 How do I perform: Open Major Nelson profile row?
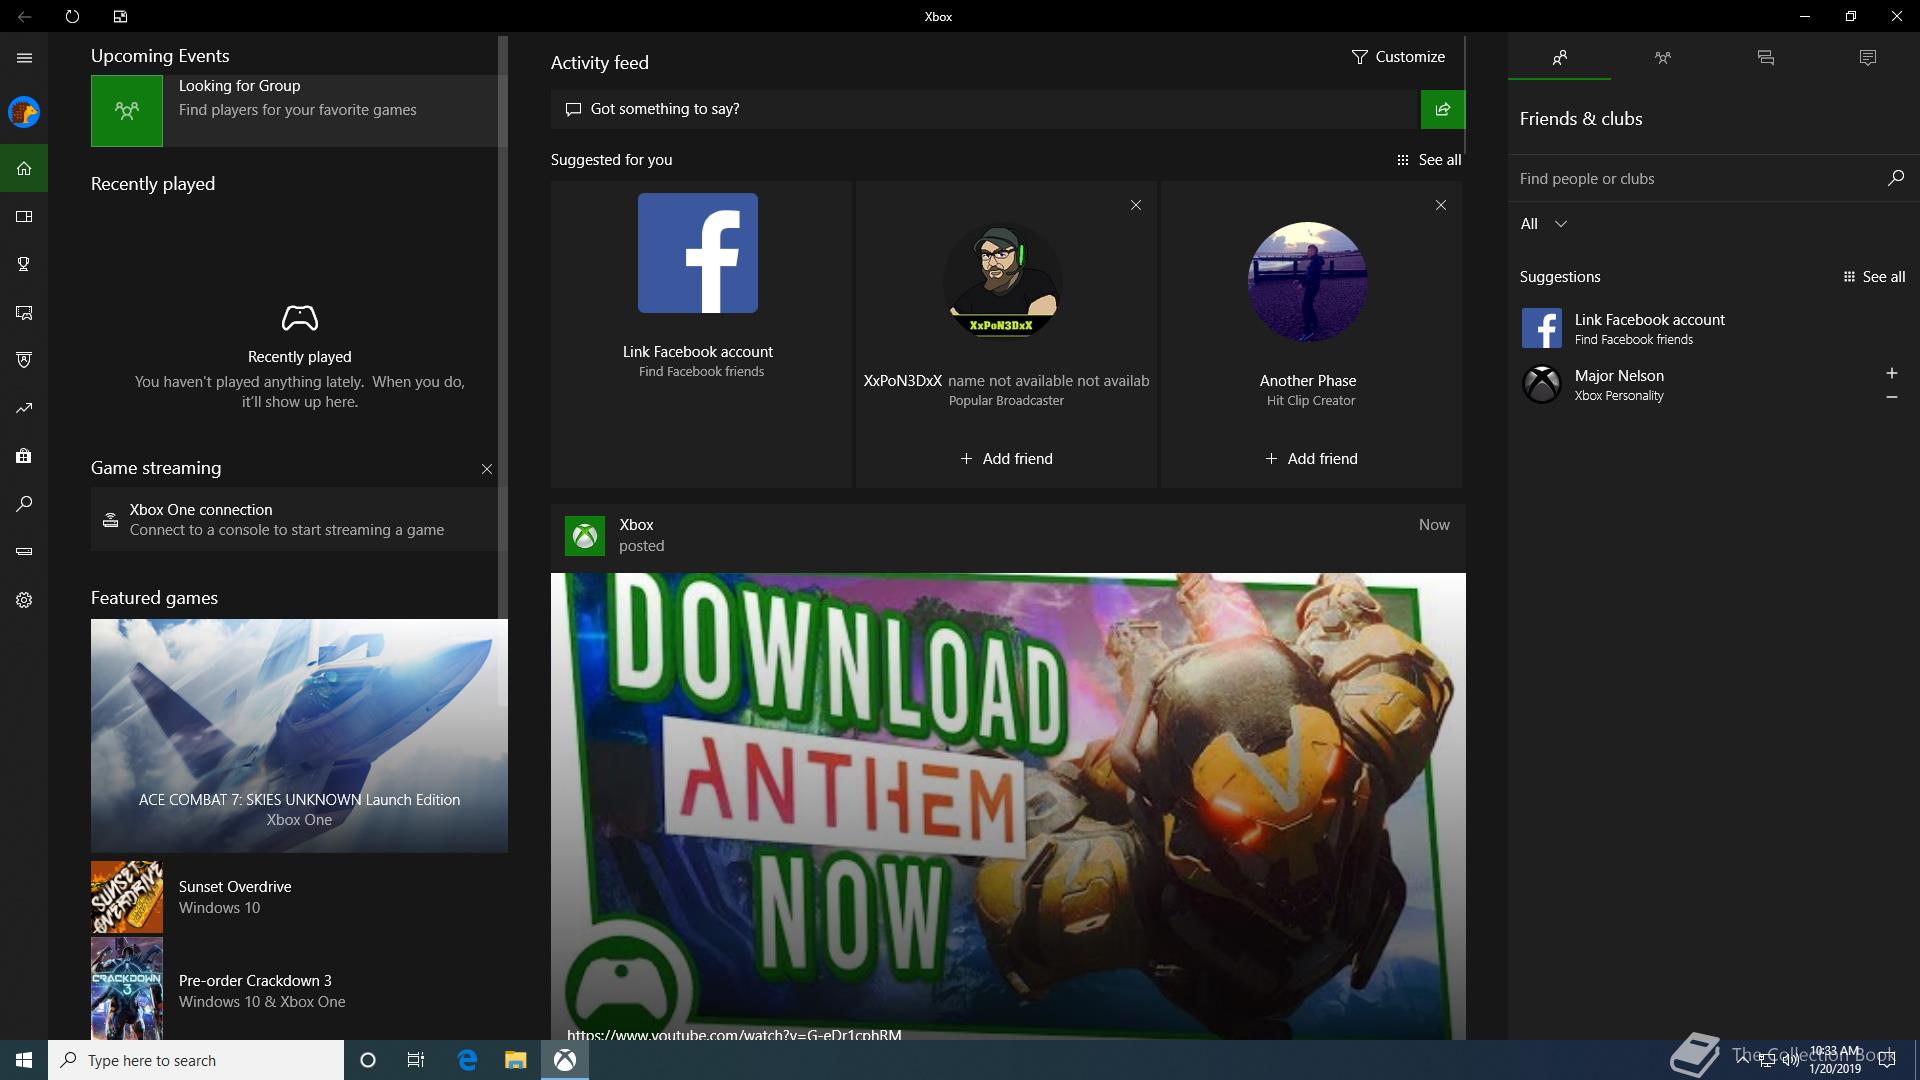[1700, 384]
